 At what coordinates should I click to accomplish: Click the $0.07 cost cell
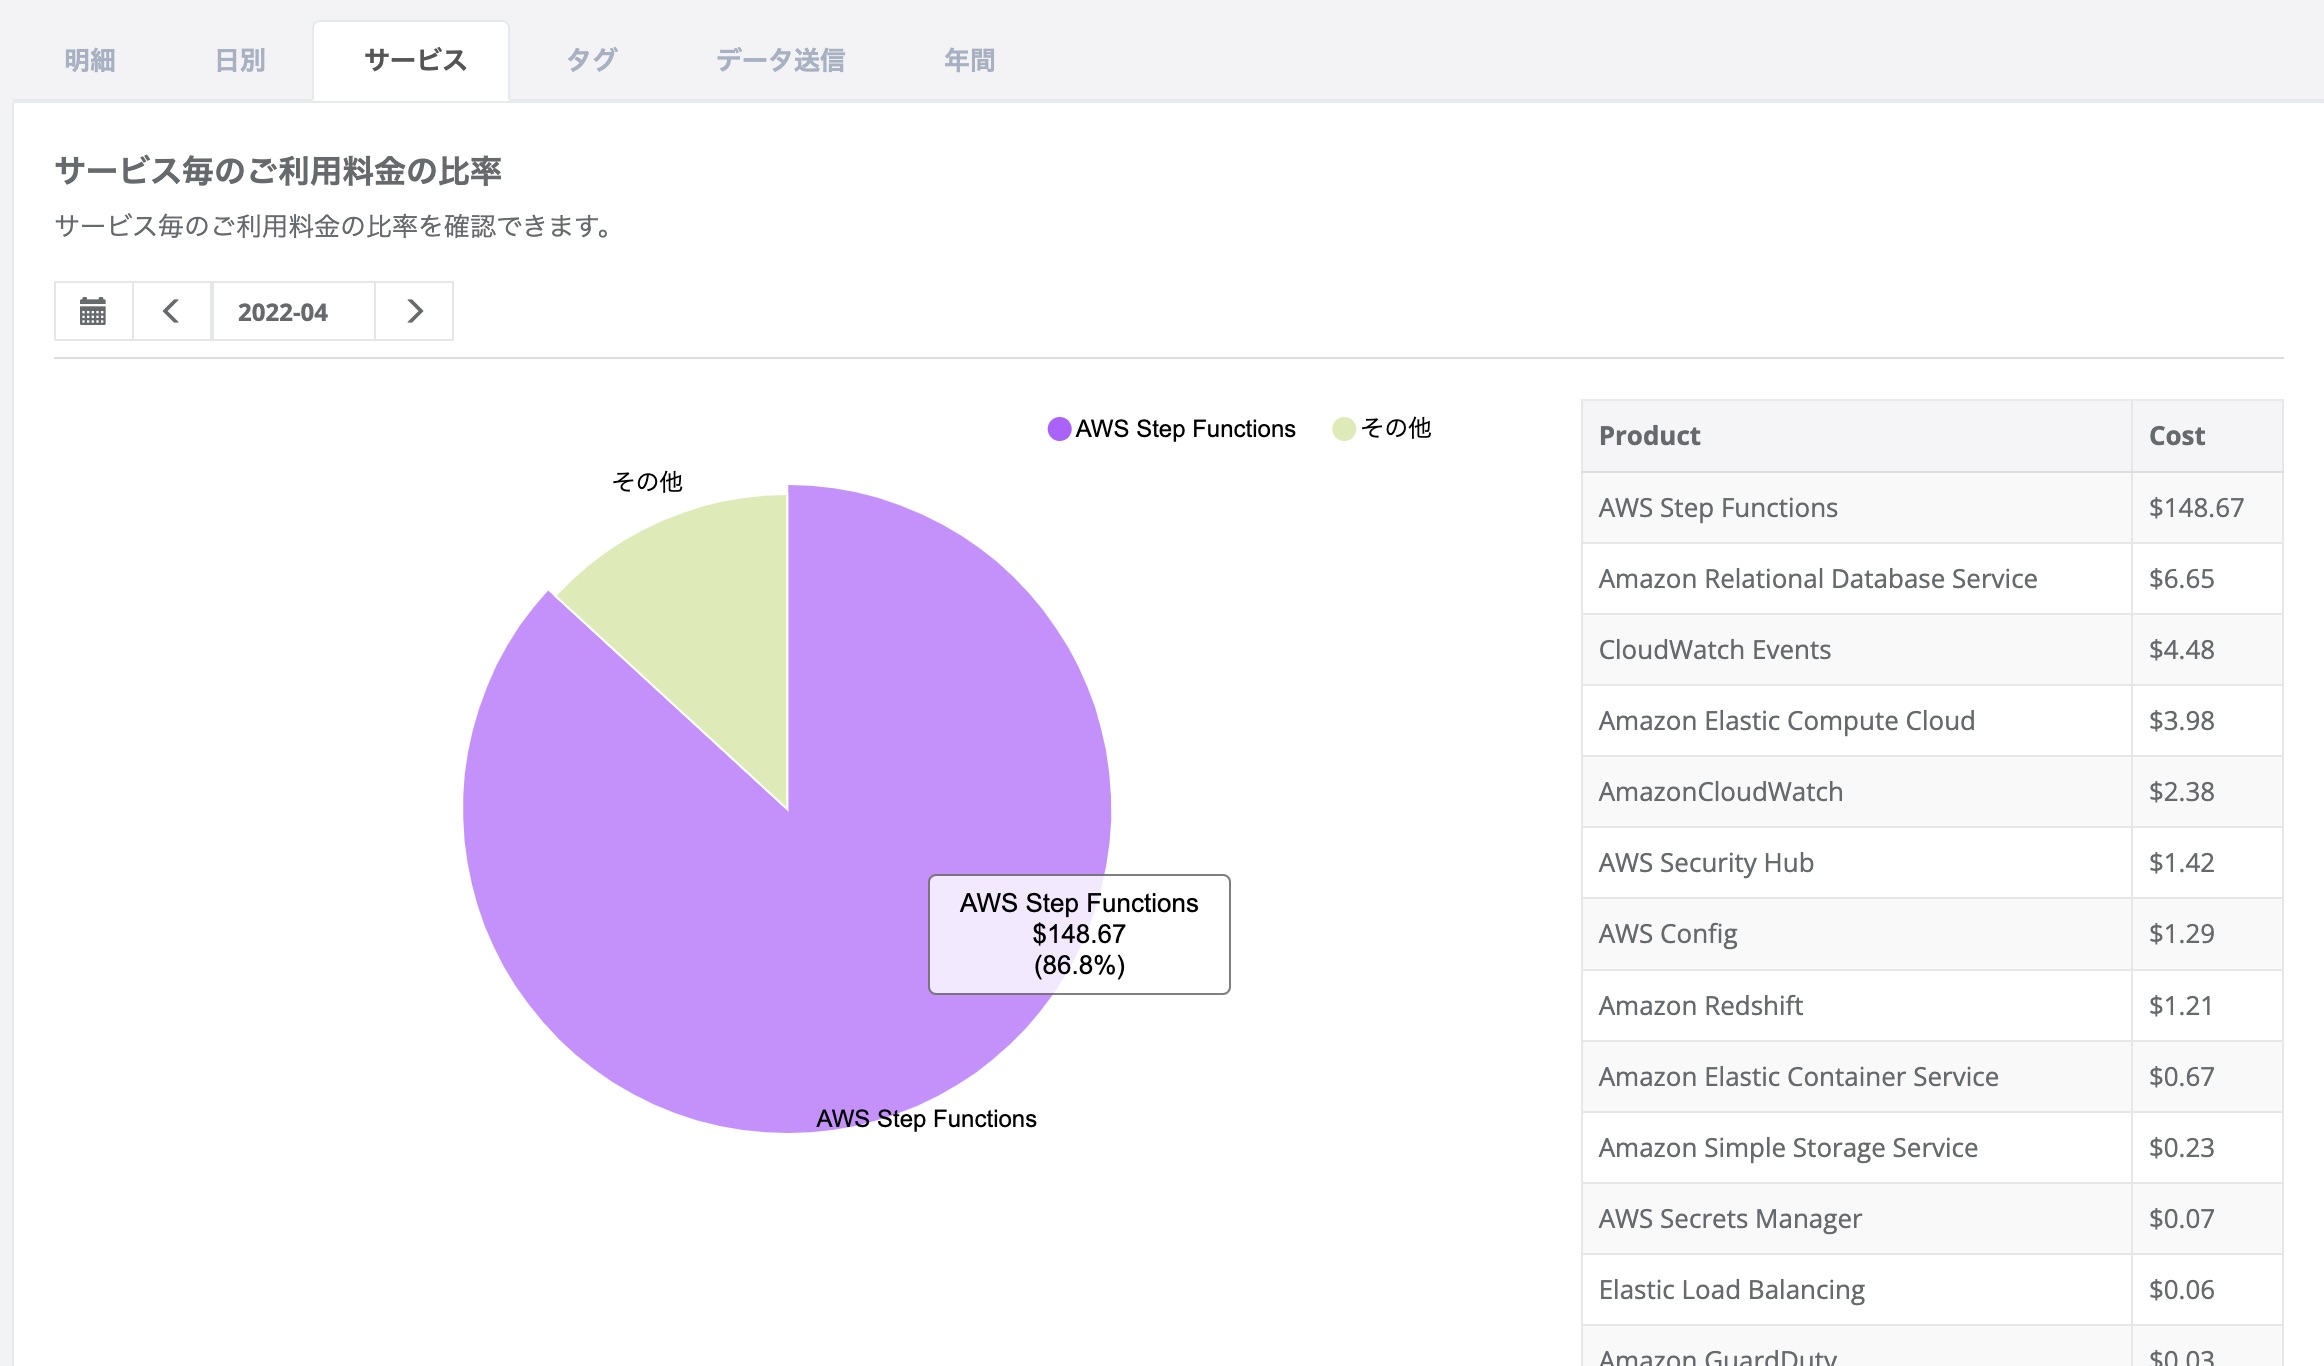click(2207, 1219)
